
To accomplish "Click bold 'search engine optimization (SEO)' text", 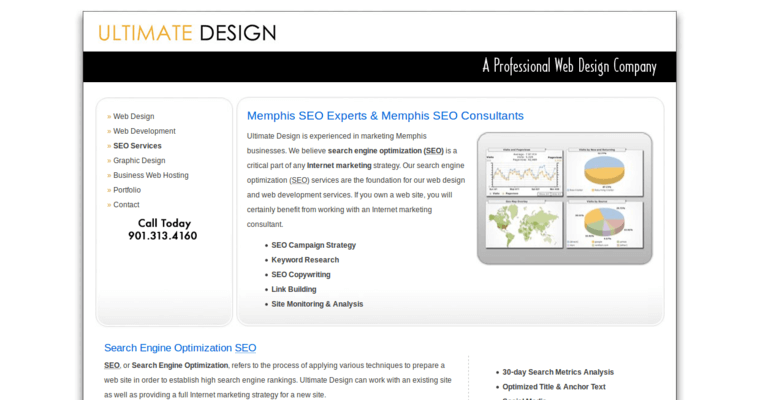I will pyautogui.click(x=386, y=151).
